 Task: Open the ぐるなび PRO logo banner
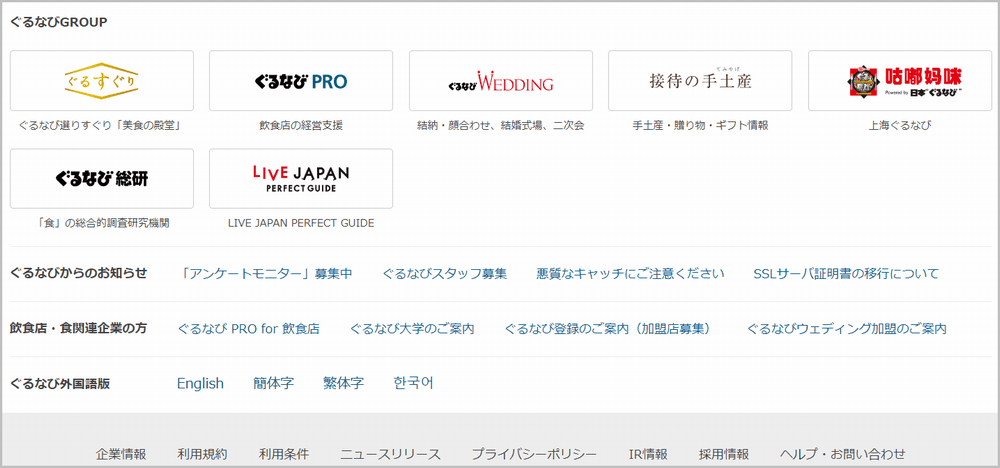pyautogui.click(x=300, y=80)
